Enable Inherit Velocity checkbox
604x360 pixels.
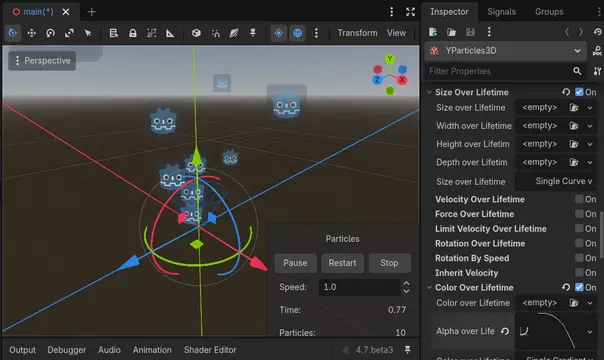pyautogui.click(x=579, y=272)
